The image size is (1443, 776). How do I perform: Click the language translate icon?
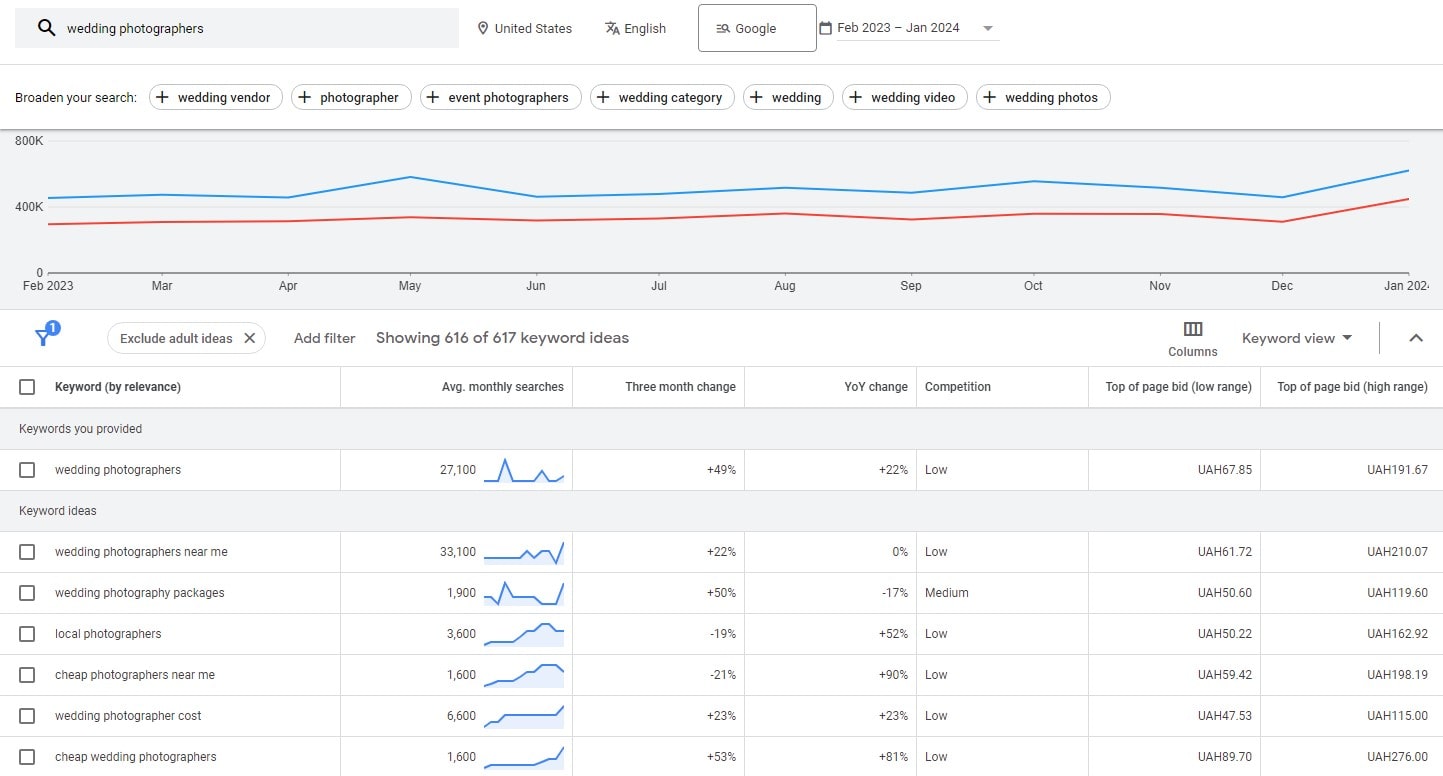click(x=612, y=28)
